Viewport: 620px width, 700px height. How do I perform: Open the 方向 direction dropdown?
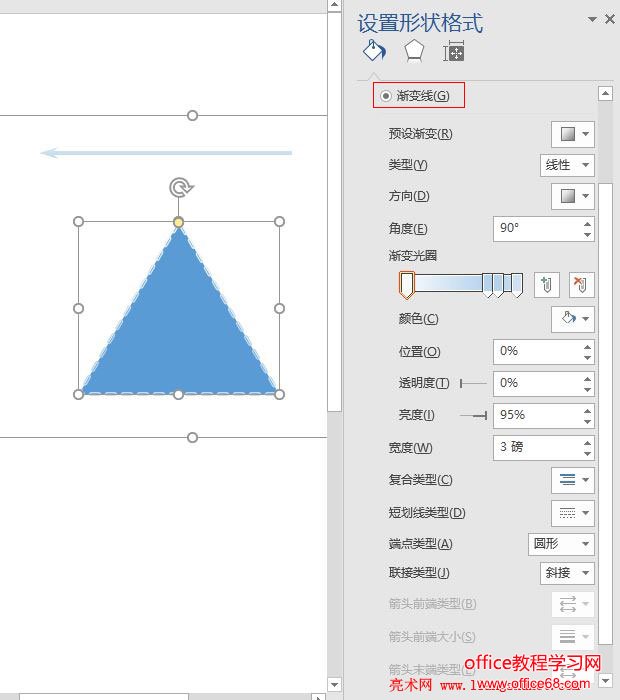[573, 196]
